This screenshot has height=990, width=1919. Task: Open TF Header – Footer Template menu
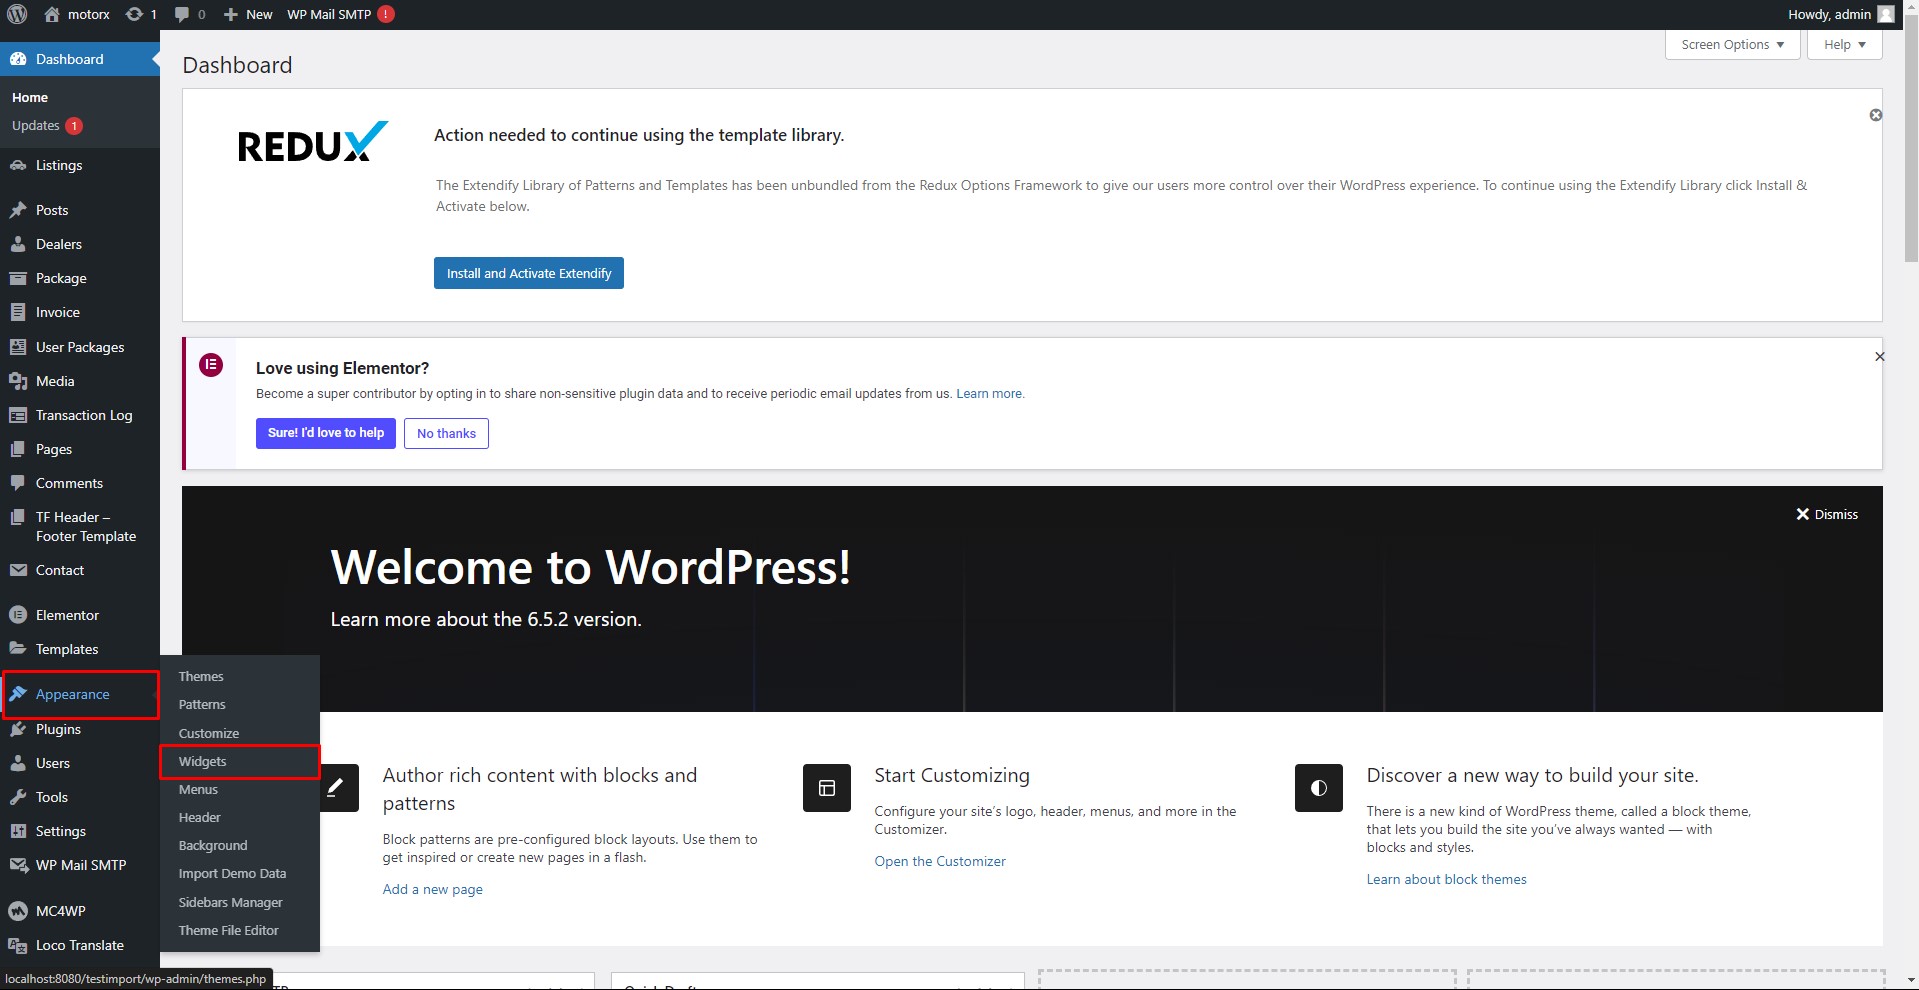pos(80,527)
